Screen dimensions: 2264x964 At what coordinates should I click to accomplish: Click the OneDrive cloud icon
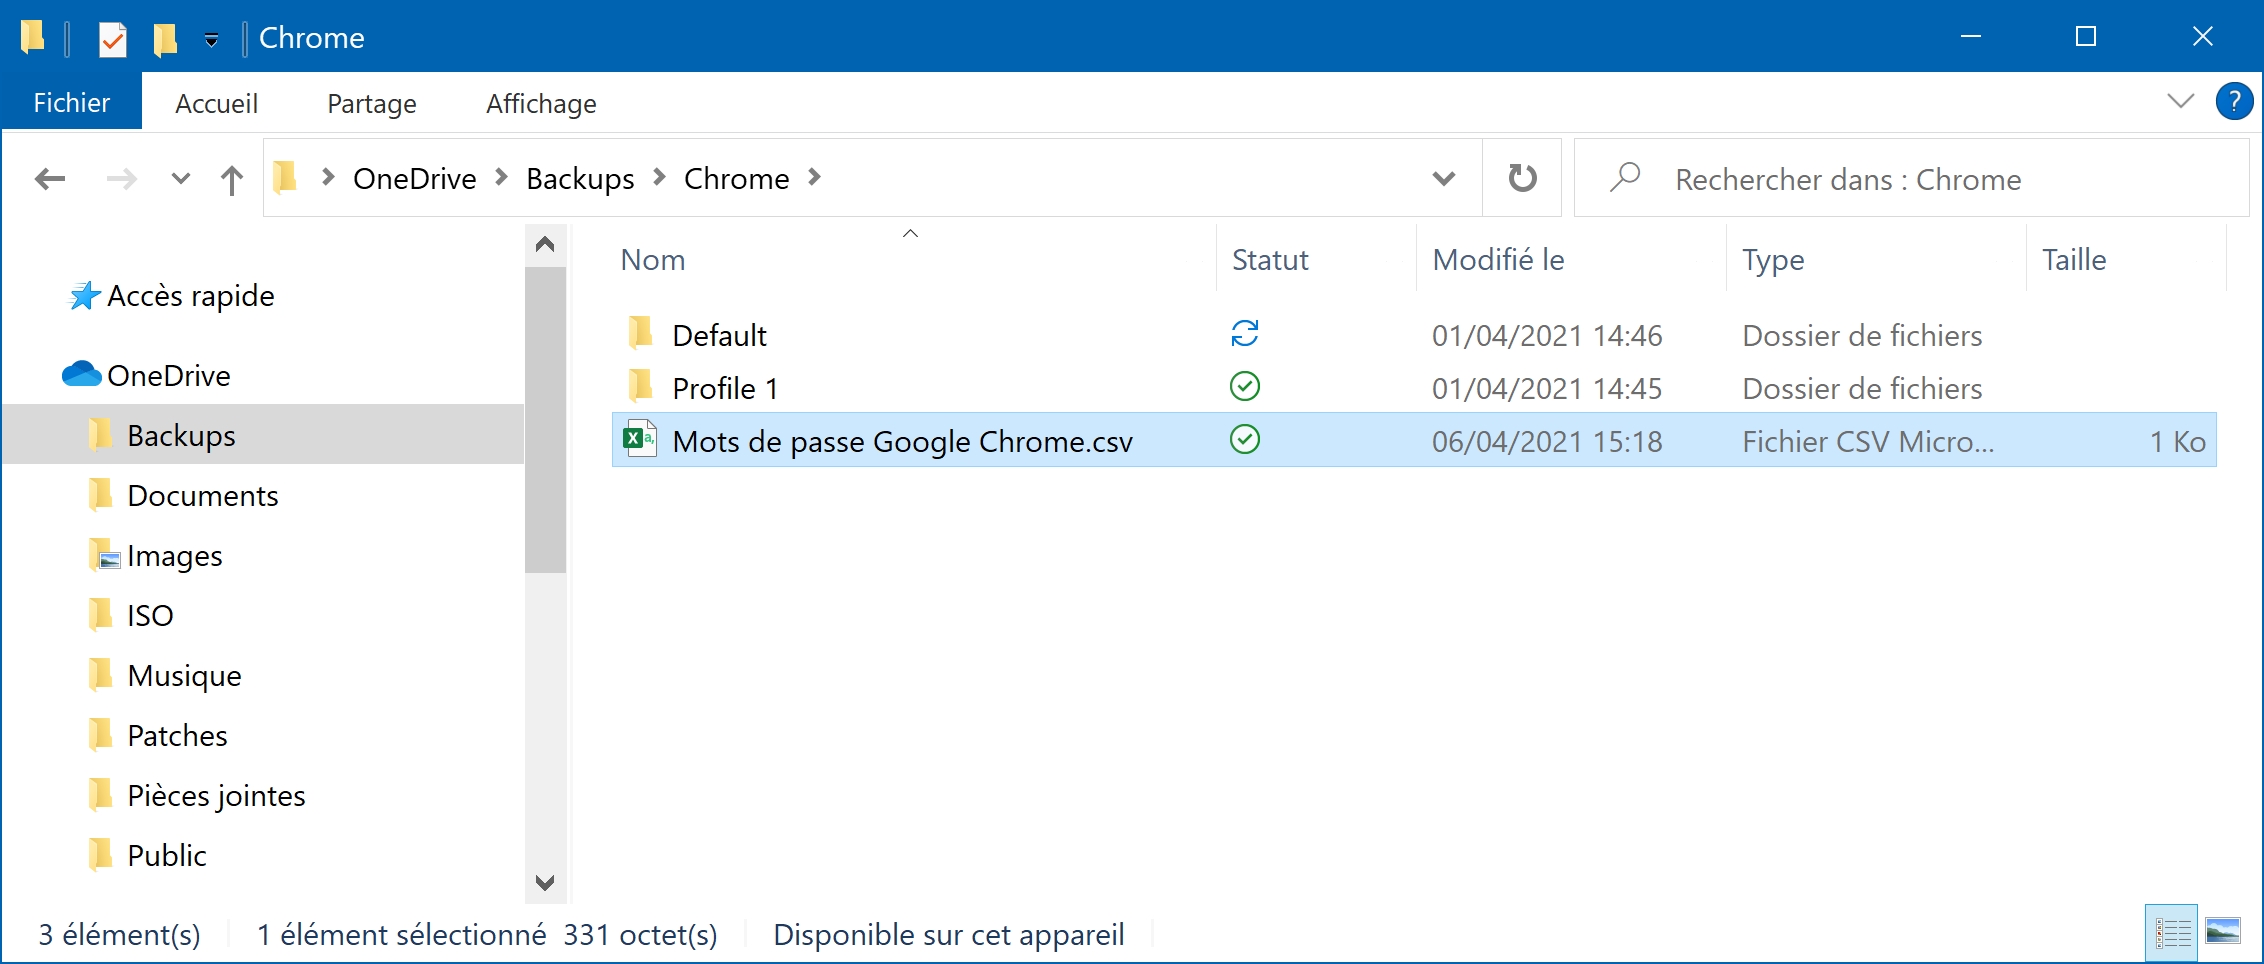click(x=81, y=374)
